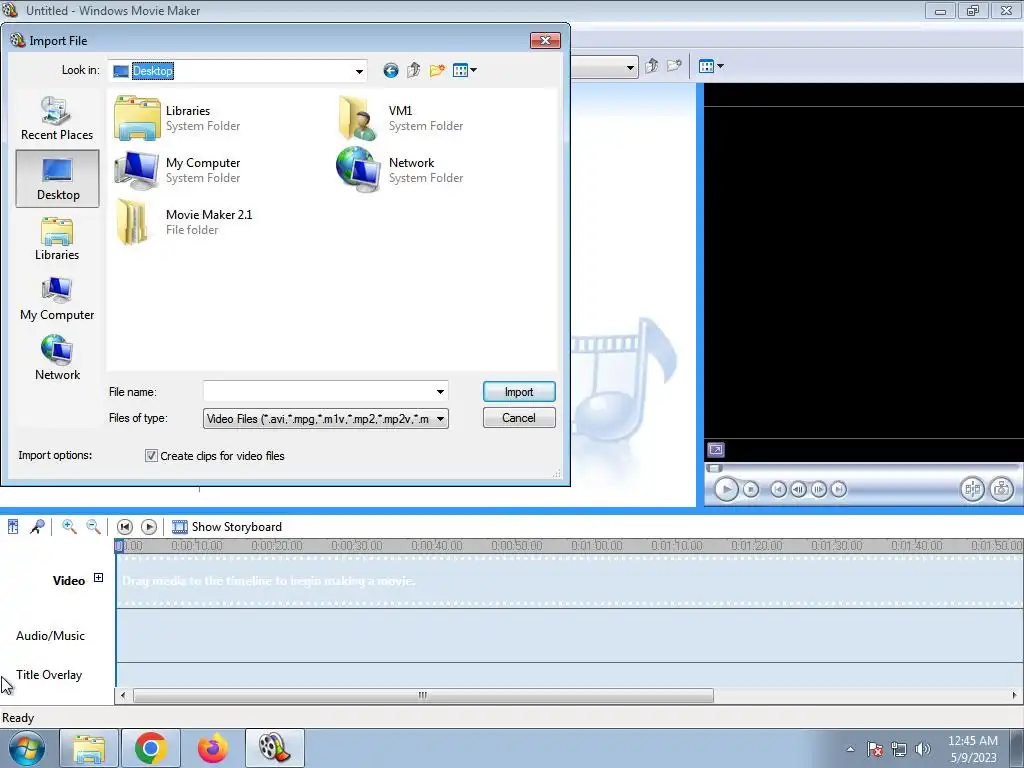
Task: Click timeline scrollbar left arrow
Action: [x=123, y=696]
